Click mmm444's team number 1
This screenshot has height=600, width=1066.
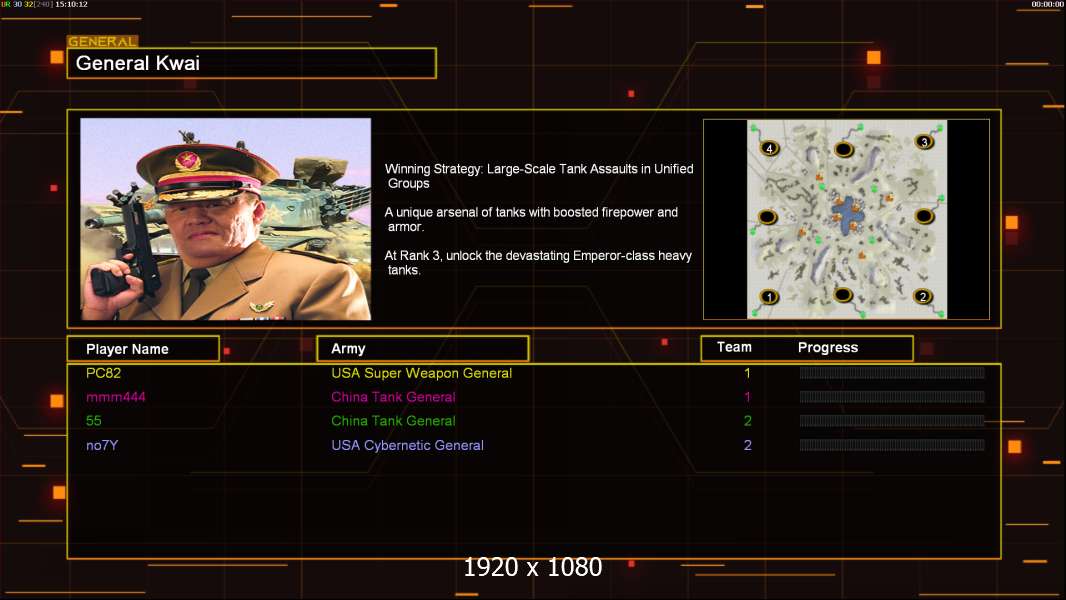tap(747, 397)
